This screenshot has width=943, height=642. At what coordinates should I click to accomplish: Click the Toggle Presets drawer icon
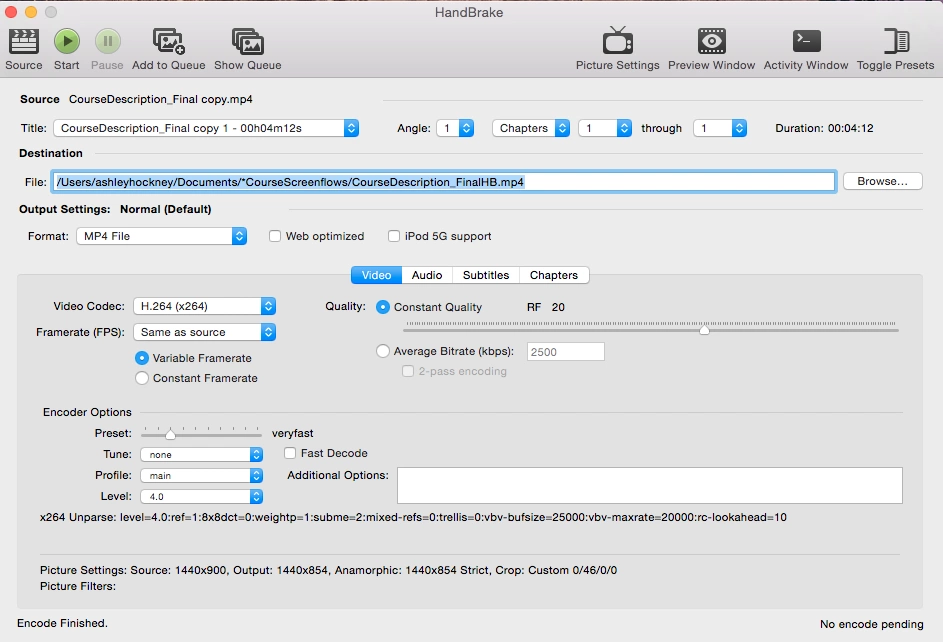pyautogui.click(x=895, y=41)
